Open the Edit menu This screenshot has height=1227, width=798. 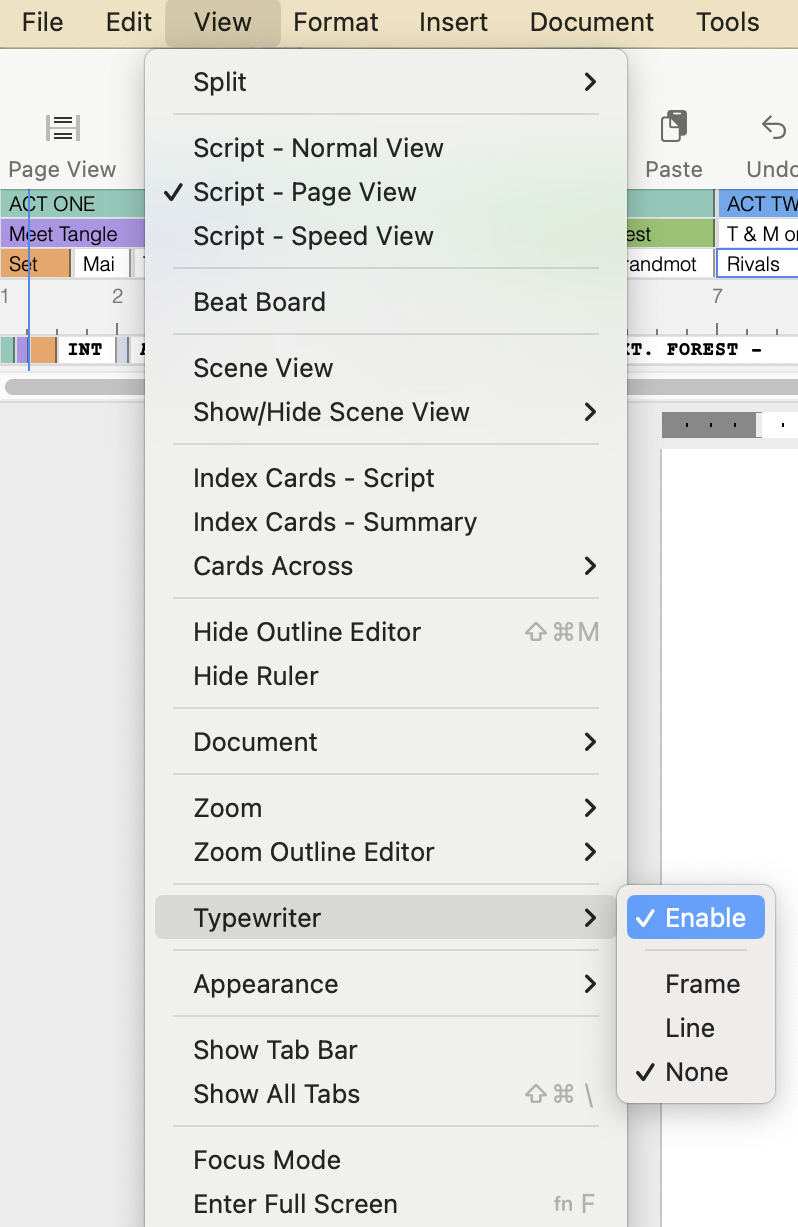point(129,22)
